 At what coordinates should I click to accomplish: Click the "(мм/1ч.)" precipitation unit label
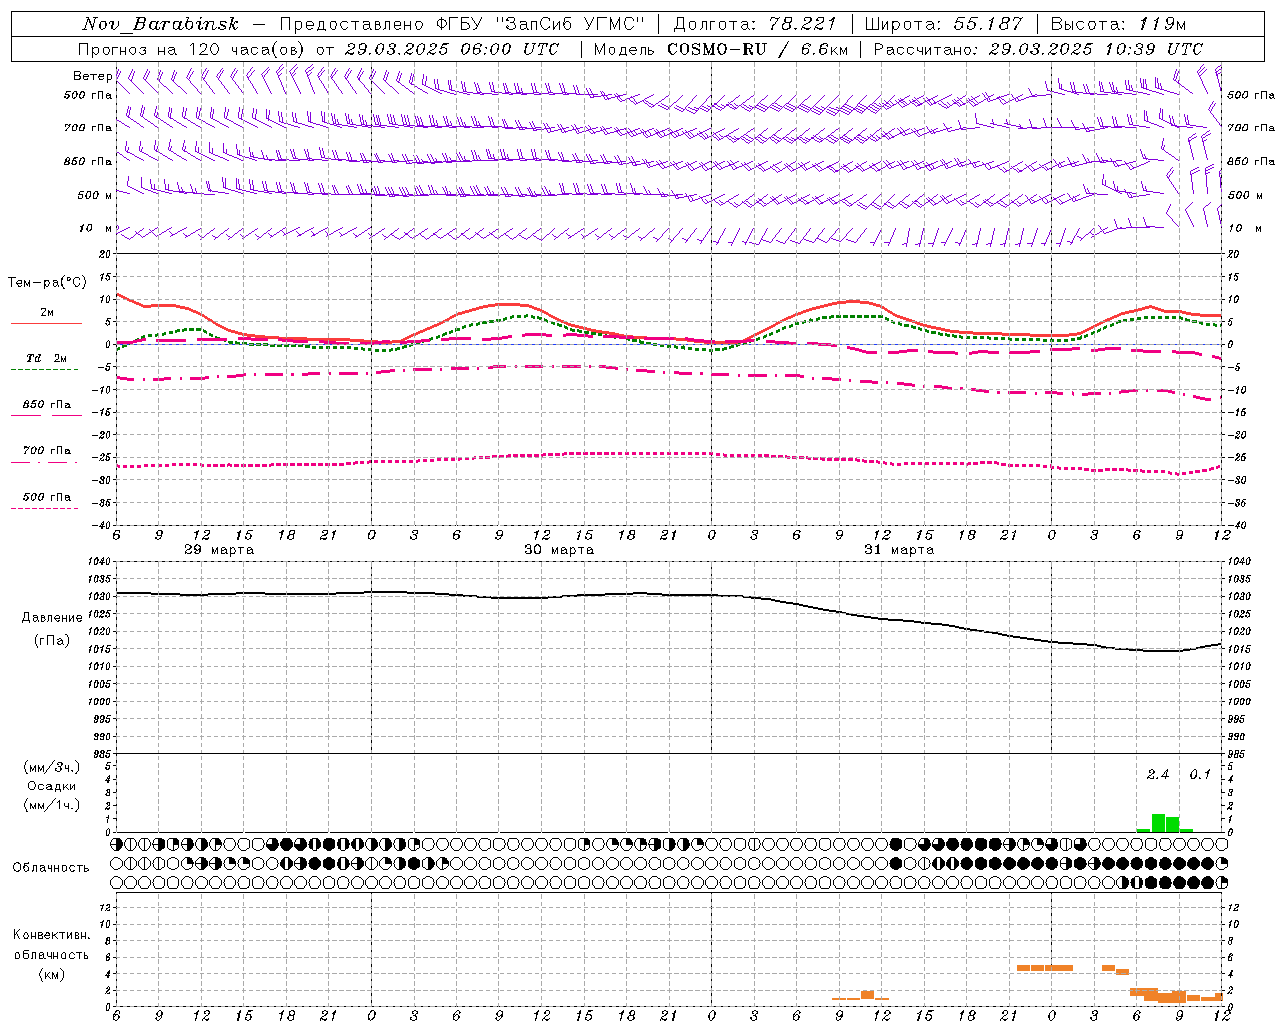click(52, 805)
